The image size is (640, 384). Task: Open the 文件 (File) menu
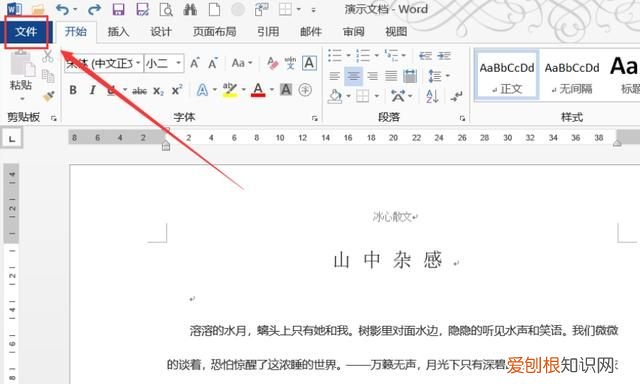coord(26,32)
